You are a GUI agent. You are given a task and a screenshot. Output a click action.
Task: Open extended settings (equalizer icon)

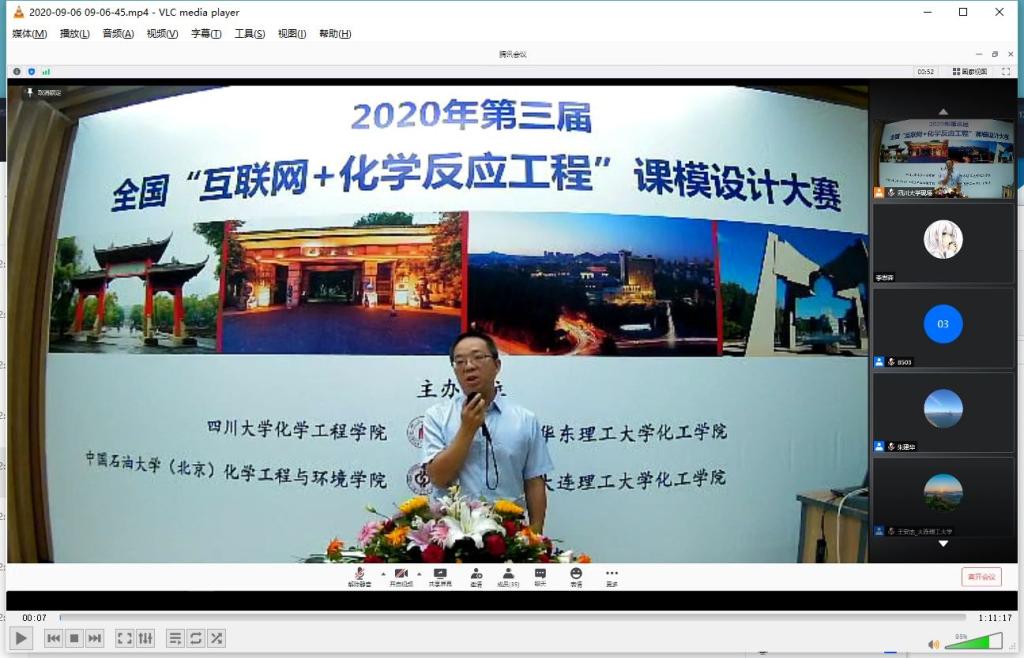pyautogui.click(x=145, y=638)
